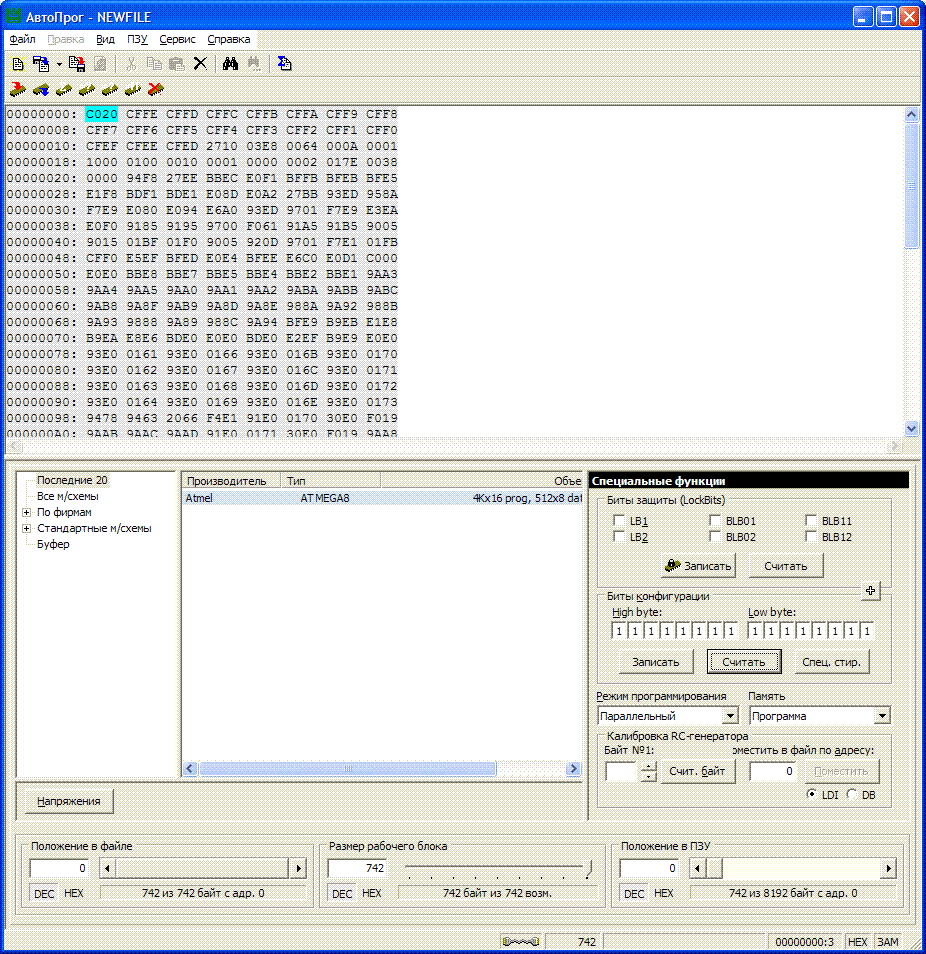926x954 pixels.
Task: Click the new file toolbar icon
Action: pos(18,64)
